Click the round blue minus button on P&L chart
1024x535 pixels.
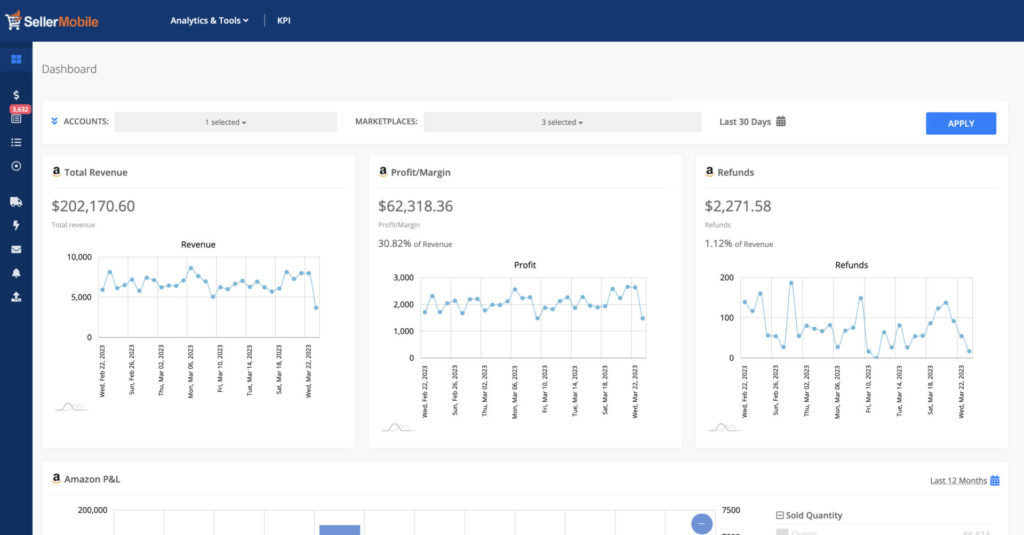tap(701, 523)
